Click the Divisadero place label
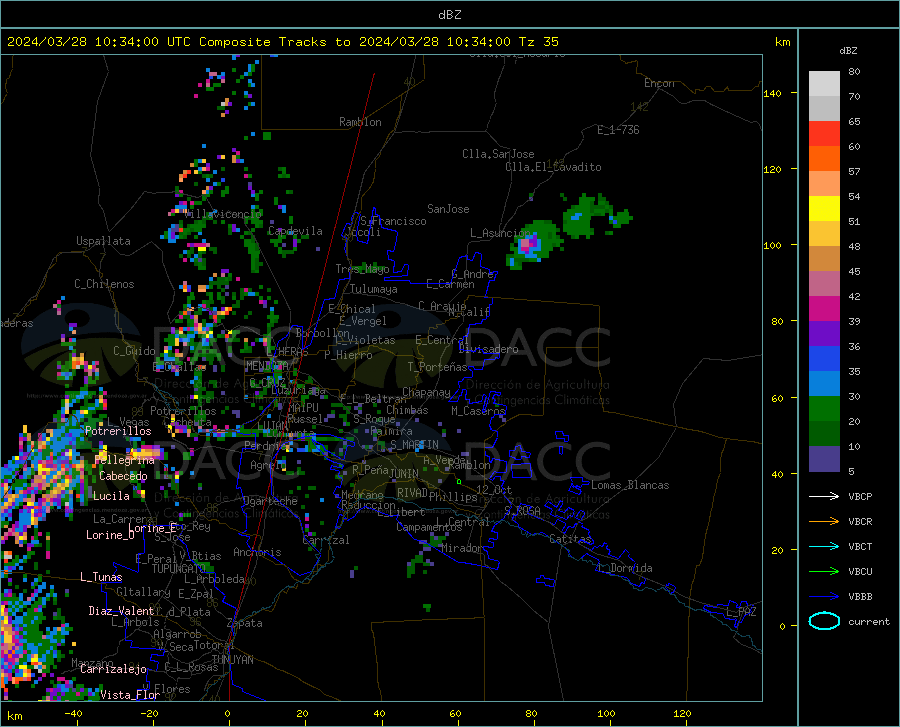 tap(488, 349)
